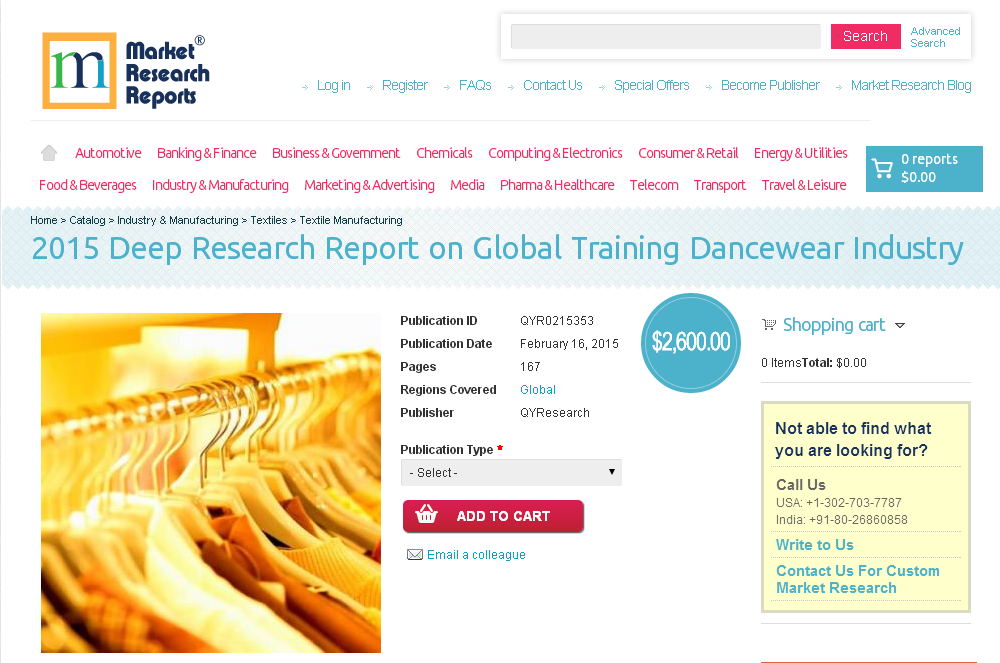This screenshot has width=1000, height=663.
Task: Navigate to the Textiles breadcrumb
Action: pyautogui.click(x=268, y=220)
